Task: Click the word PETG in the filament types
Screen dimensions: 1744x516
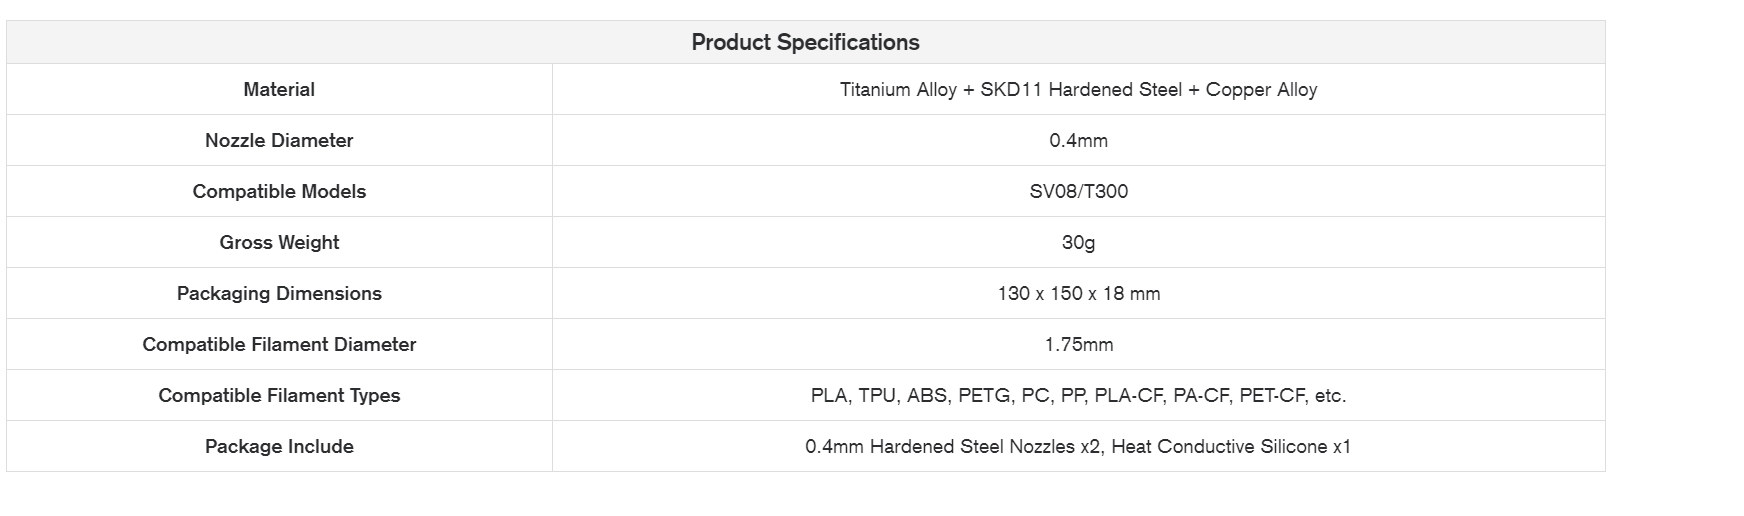Action: pyautogui.click(x=984, y=396)
